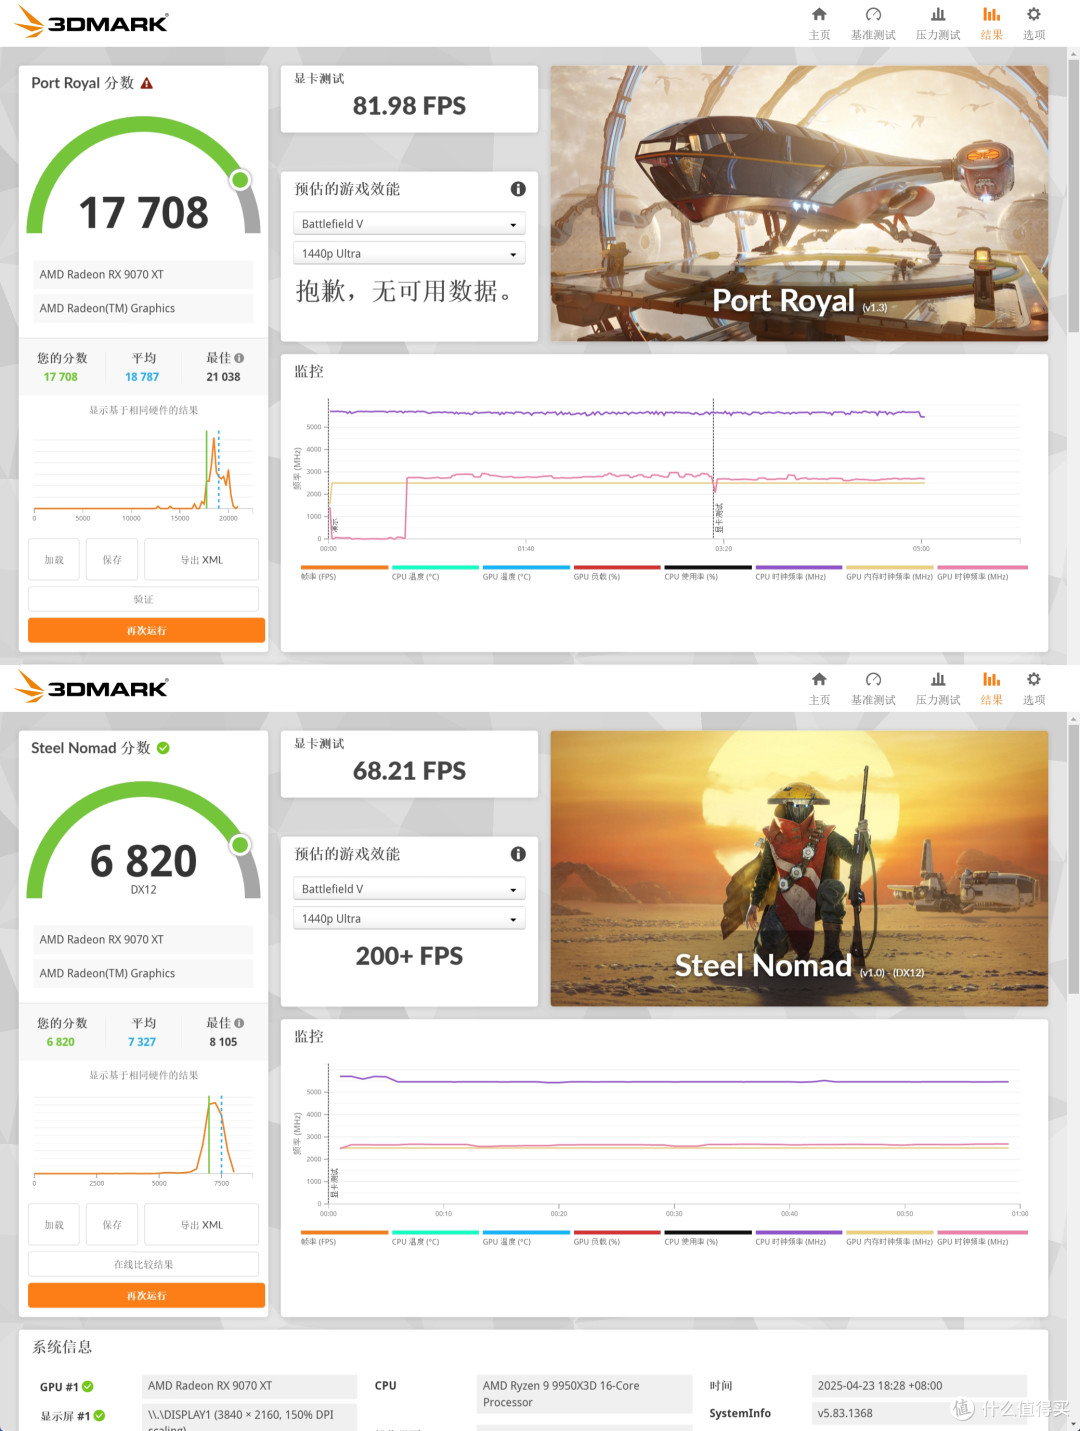Click vertical scrollbar of Steel Nomad window
The height and width of the screenshot is (1431, 1080).
tap(1073, 860)
